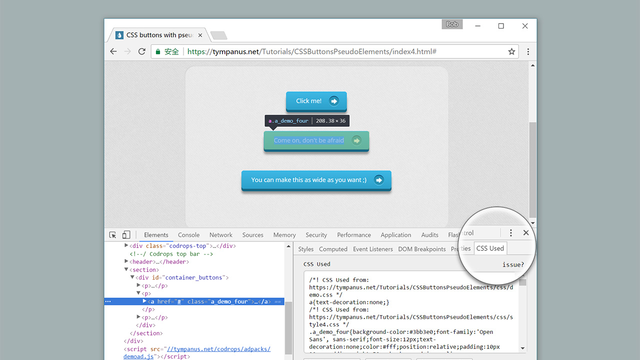The height and width of the screenshot is (360, 640).
Task: Click the address bar URL field
Action: 335,51
